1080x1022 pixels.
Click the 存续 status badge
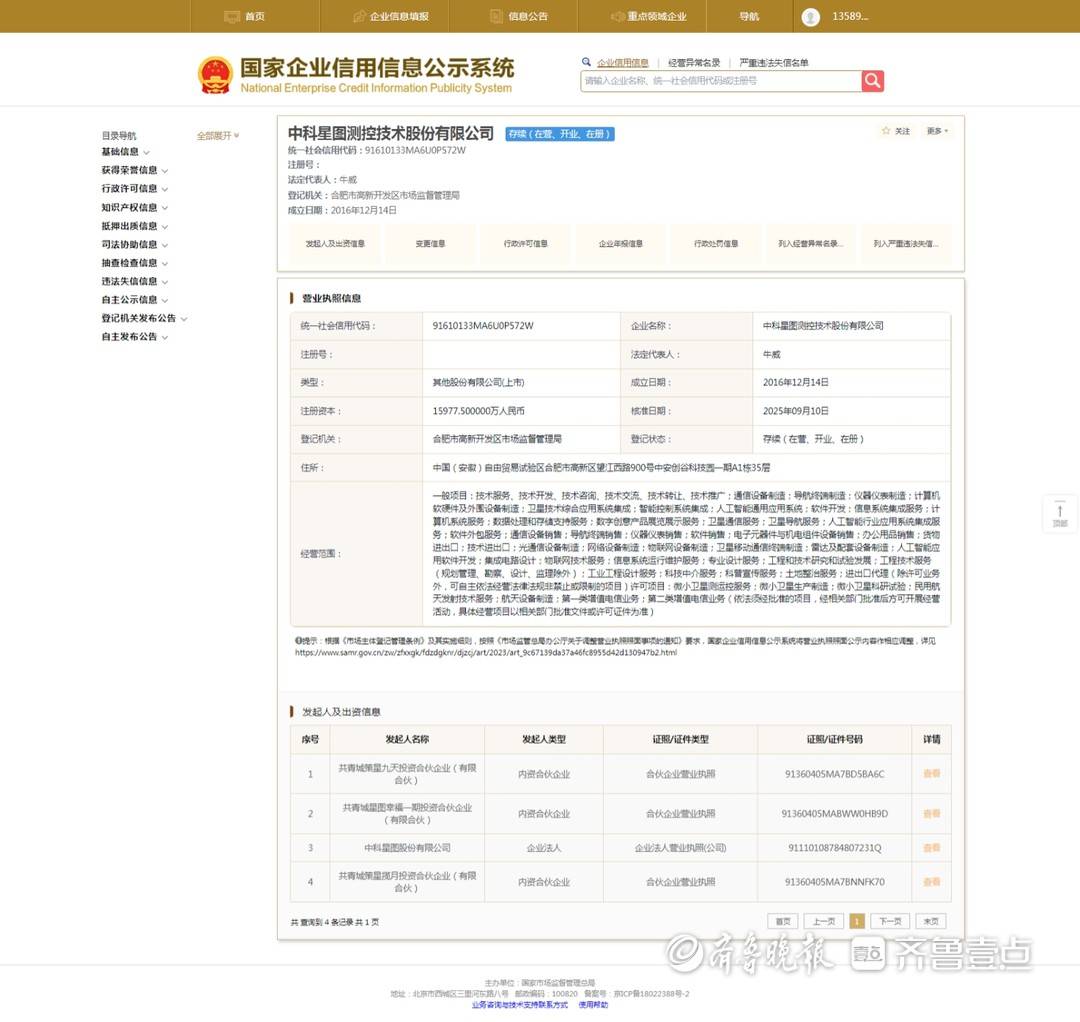pyautogui.click(x=560, y=134)
